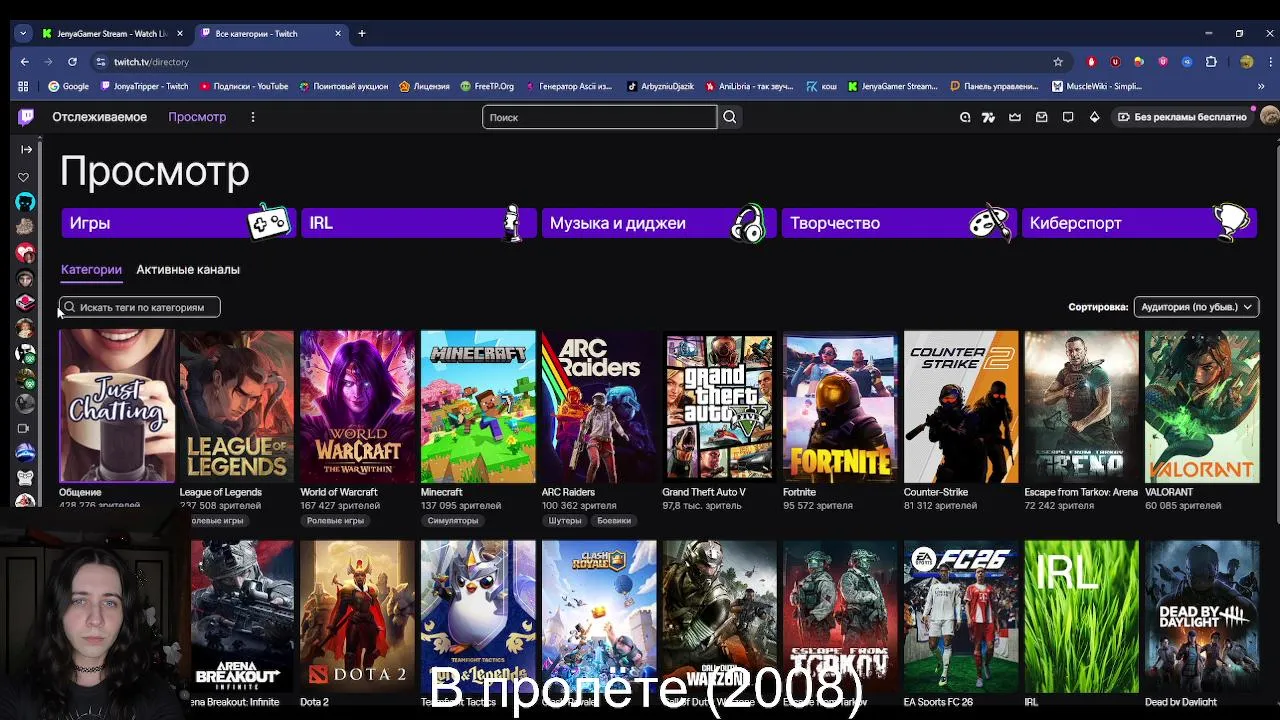
Task: Switch to Активные каналы tab
Action: [188, 269]
